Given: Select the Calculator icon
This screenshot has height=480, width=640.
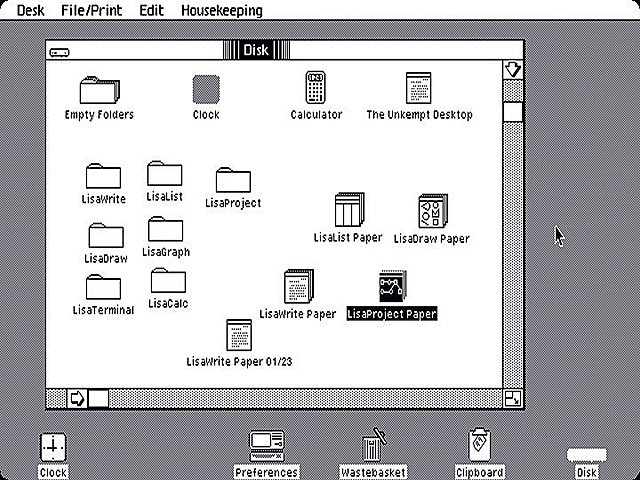Looking at the screenshot, I should pyautogui.click(x=316, y=87).
